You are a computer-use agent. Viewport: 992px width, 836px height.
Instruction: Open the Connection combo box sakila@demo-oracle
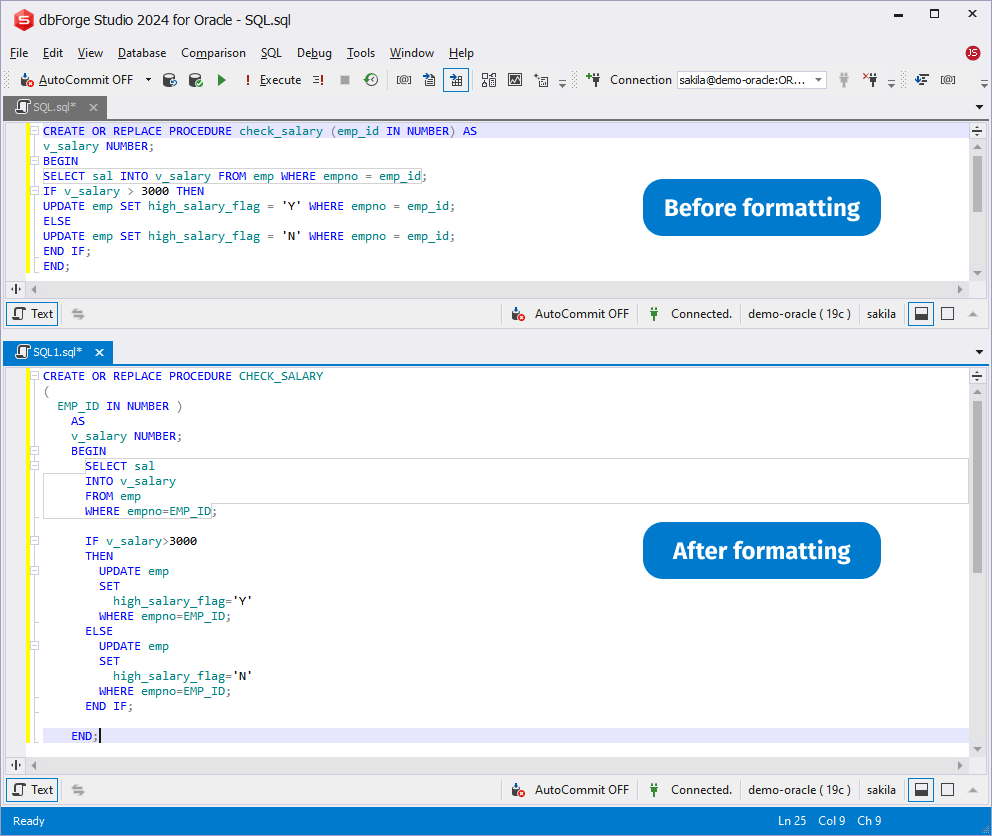[752, 80]
